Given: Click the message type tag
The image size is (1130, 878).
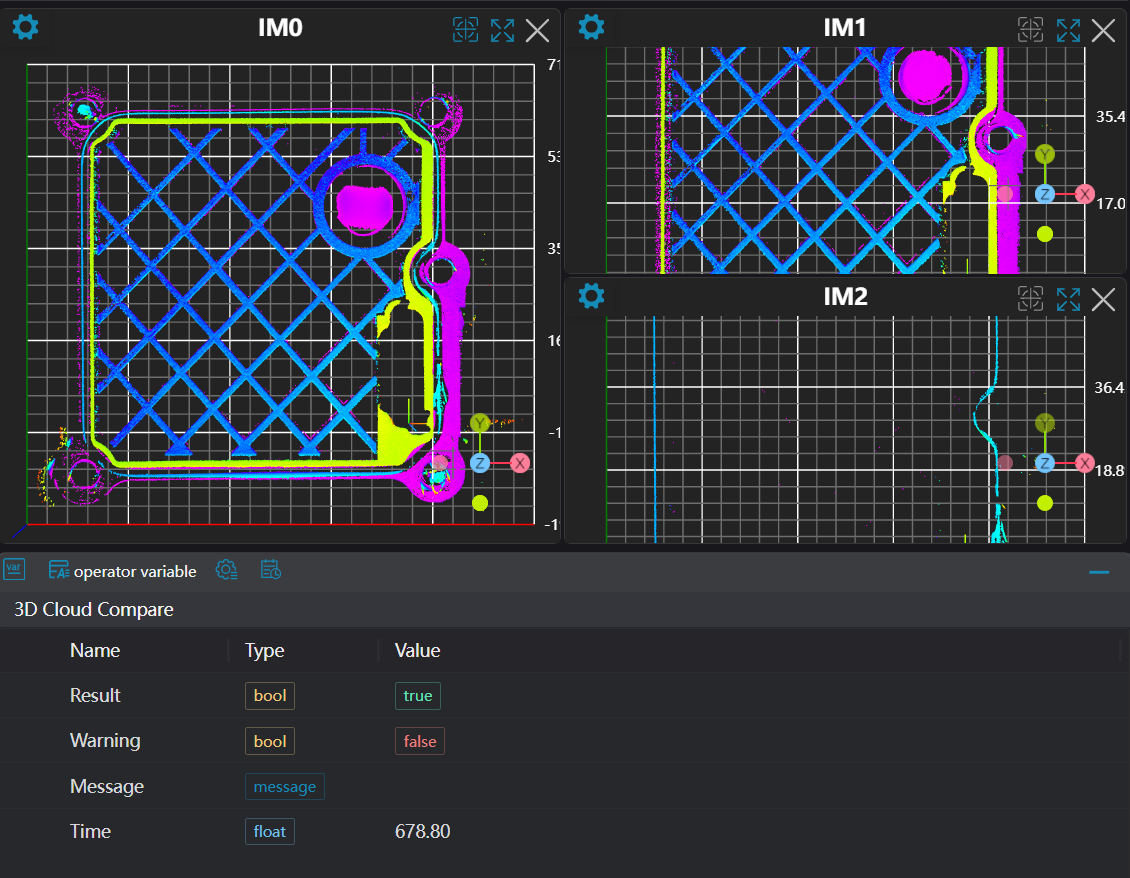Looking at the screenshot, I should point(285,787).
